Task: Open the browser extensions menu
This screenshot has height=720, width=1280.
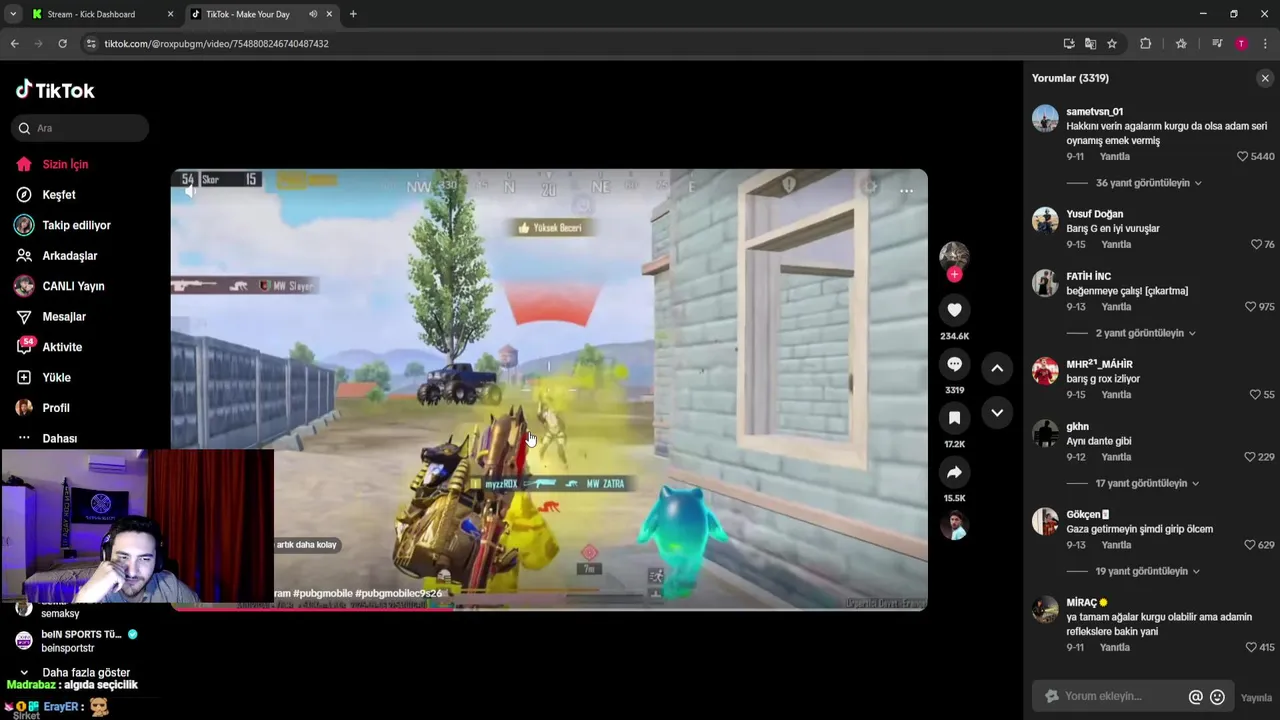Action: coord(1146,44)
